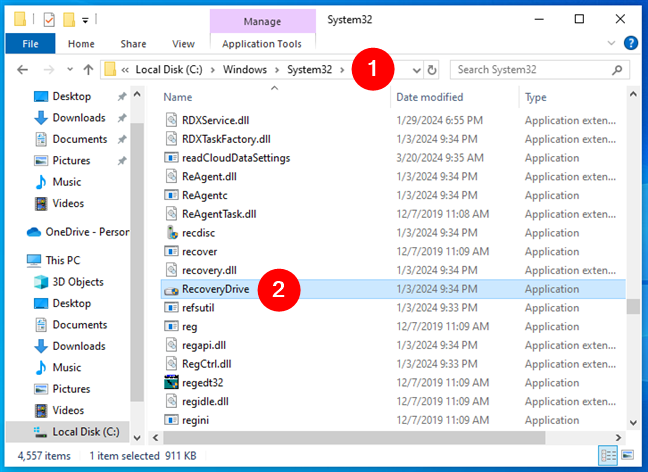648x472 pixels.
Task: Sort by the Name column header
Action: [x=178, y=97]
